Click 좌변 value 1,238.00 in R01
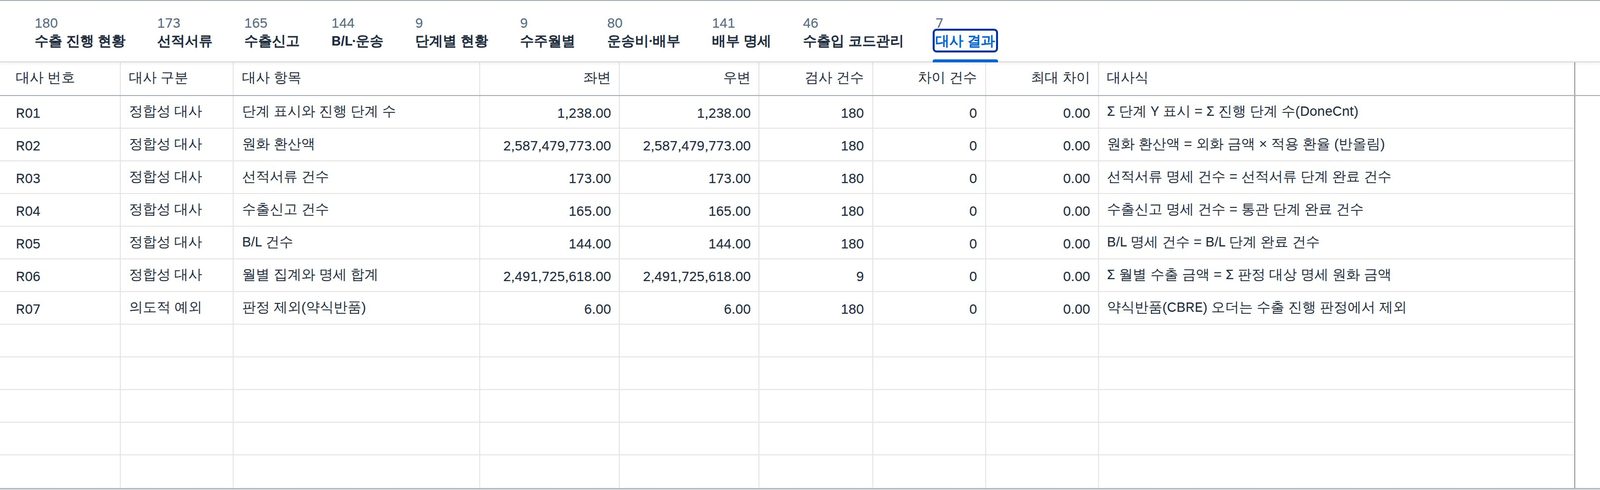 click(x=549, y=112)
